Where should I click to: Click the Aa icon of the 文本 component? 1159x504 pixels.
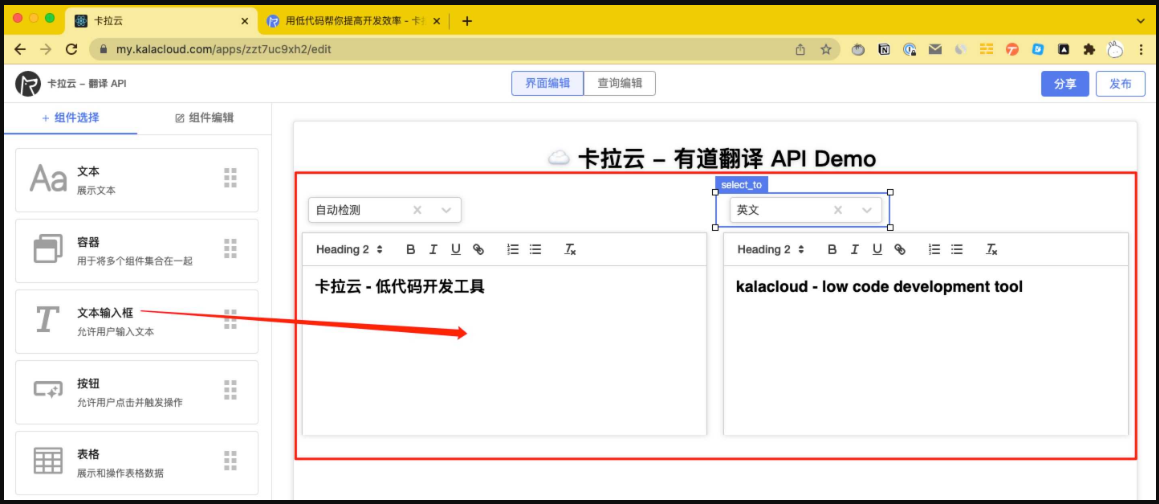(48, 179)
